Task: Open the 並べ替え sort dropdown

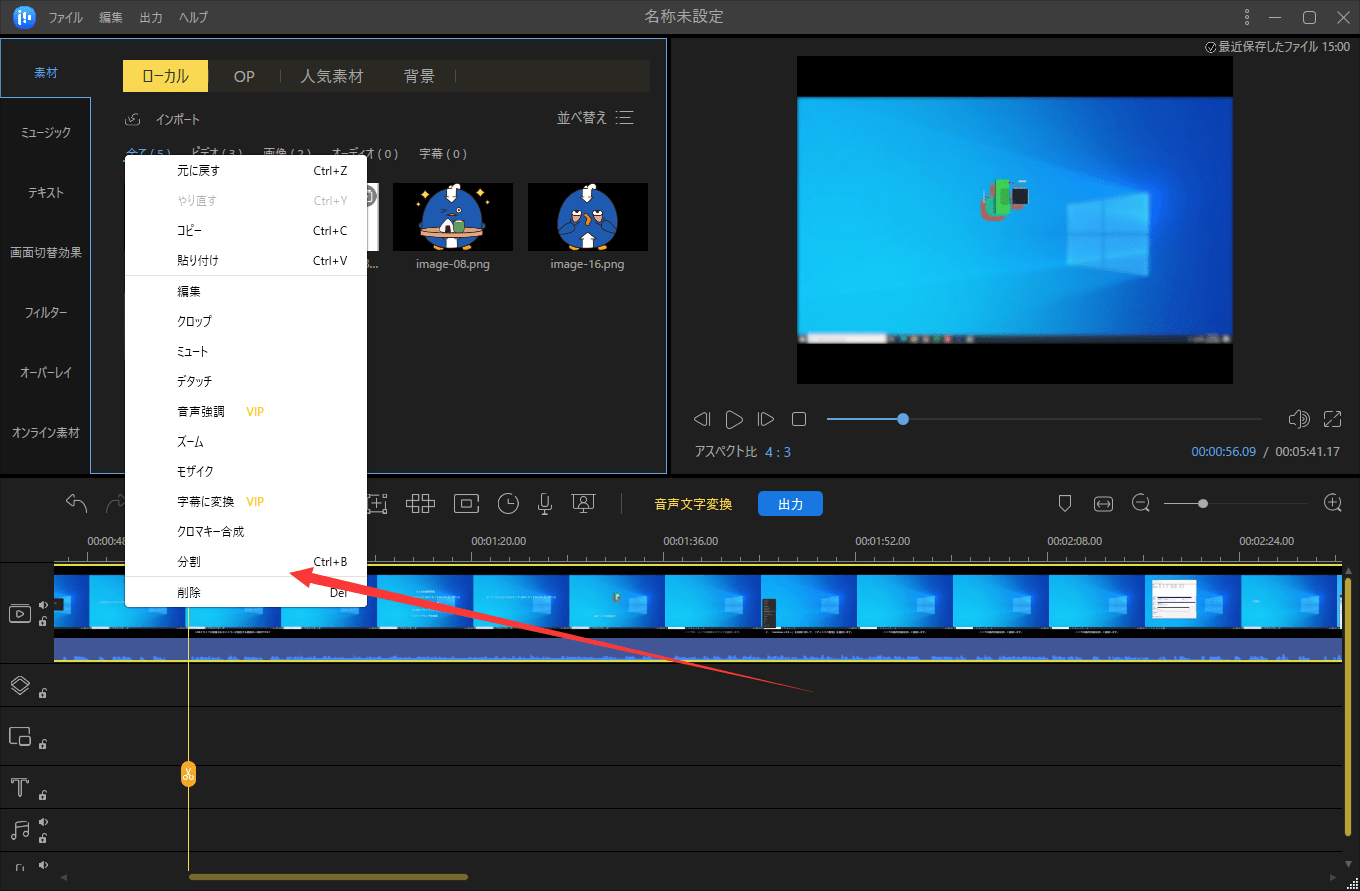Action: coord(595,118)
